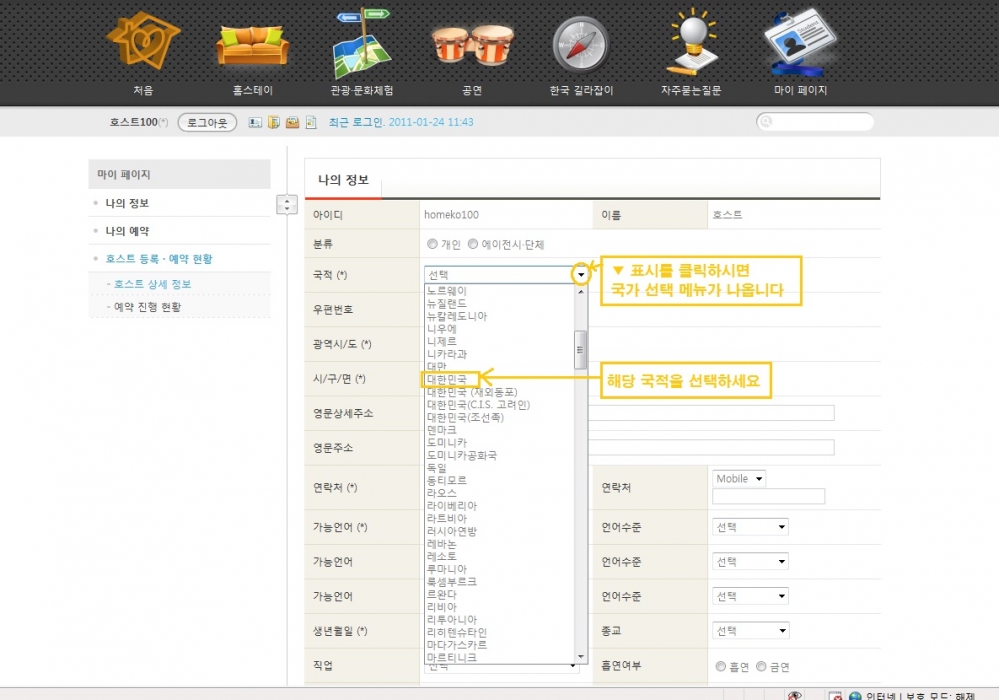Select 대한민국 in country list
Screen dimensions: 999x700
point(447,379)
